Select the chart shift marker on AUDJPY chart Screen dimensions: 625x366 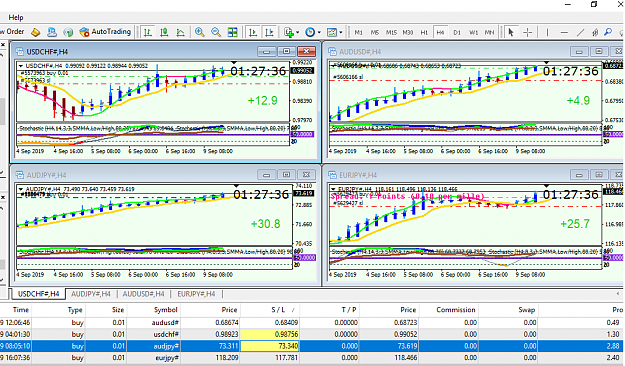pyautogui.click(x=236, y=186)
